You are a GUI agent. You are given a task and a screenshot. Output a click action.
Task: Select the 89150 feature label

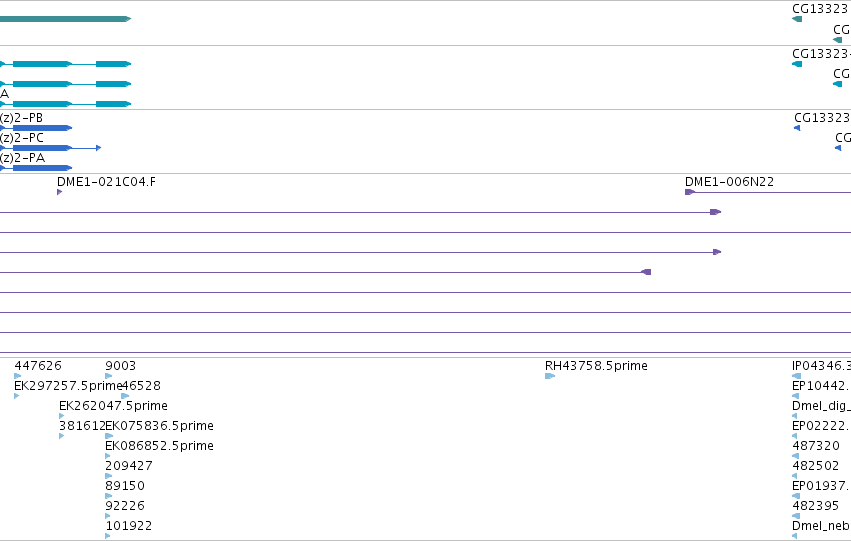(x=125, y=486)
